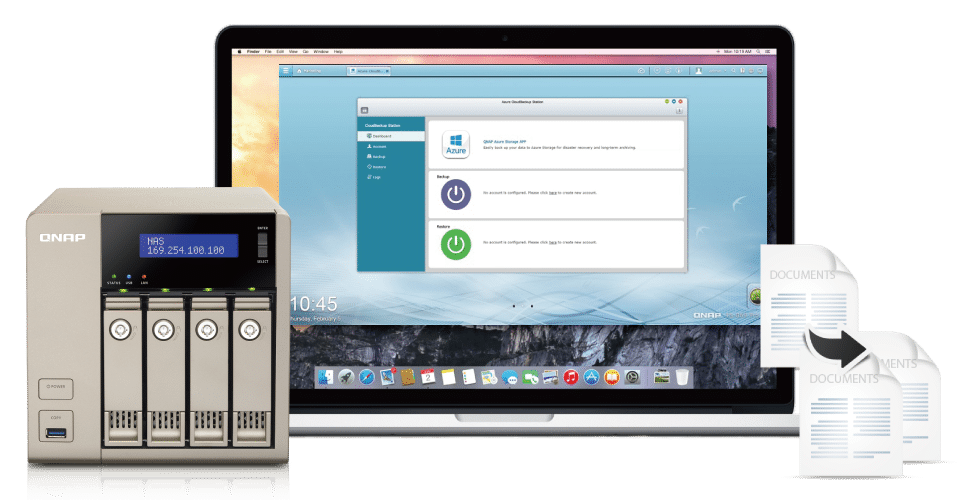The height and width of the screenshot is (500, 980).
Task: Click the green Restore power icon
Action: pyautogui.click(x=456, y=244)
